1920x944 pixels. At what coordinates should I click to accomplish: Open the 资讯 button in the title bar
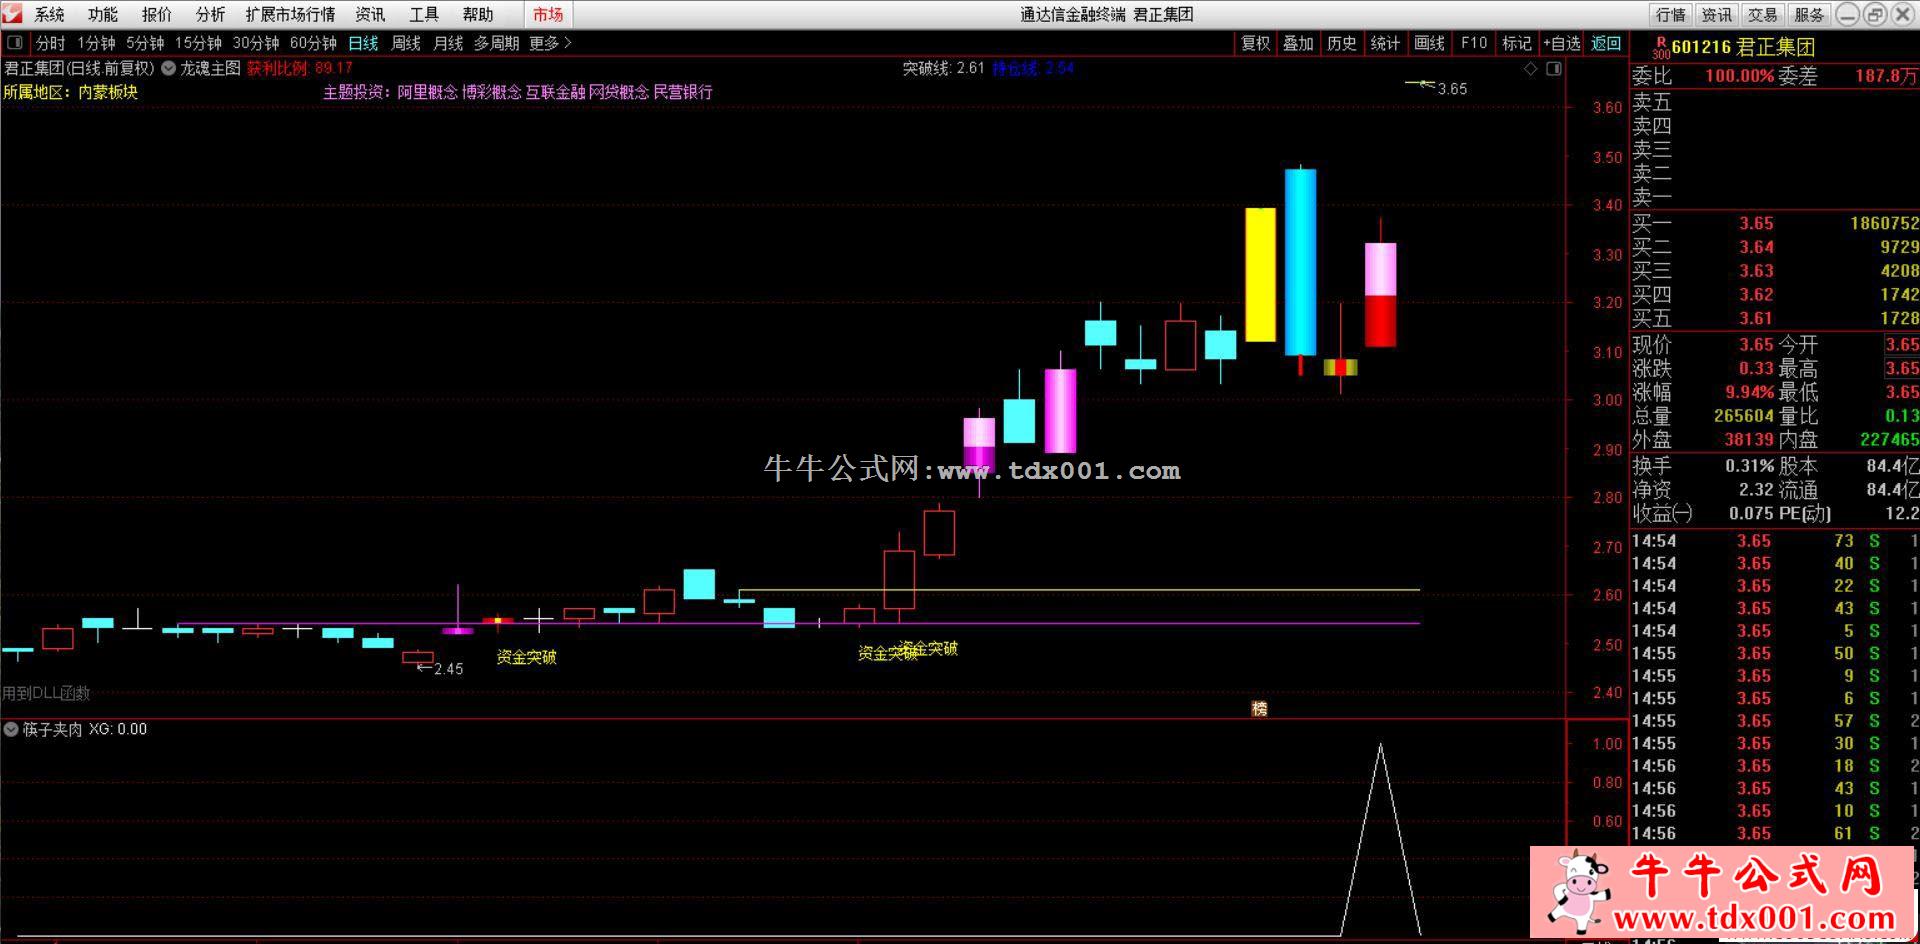[1716, 14]
